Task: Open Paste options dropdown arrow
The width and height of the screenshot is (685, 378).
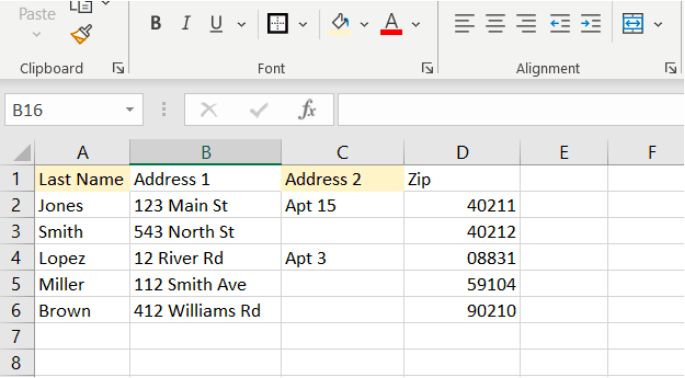Action: (37, 34)
